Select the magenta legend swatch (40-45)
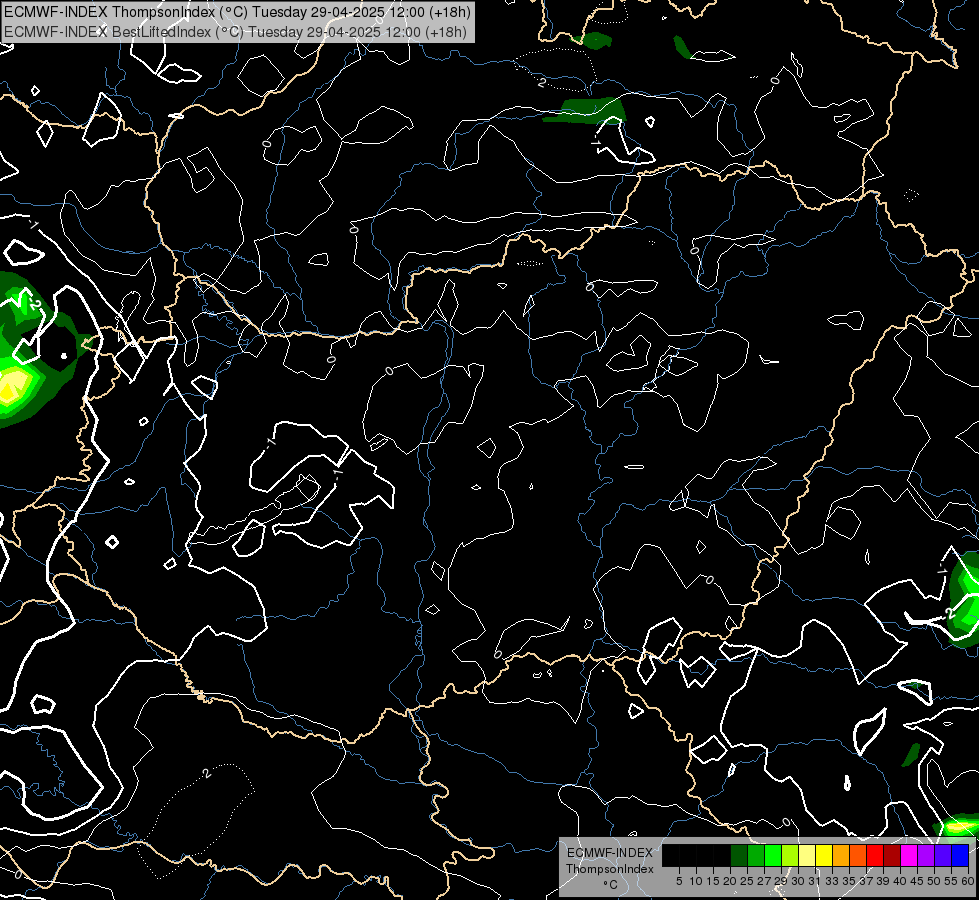Image resolution: width=979 pixels, height=900 pixels. coord(909,855)
